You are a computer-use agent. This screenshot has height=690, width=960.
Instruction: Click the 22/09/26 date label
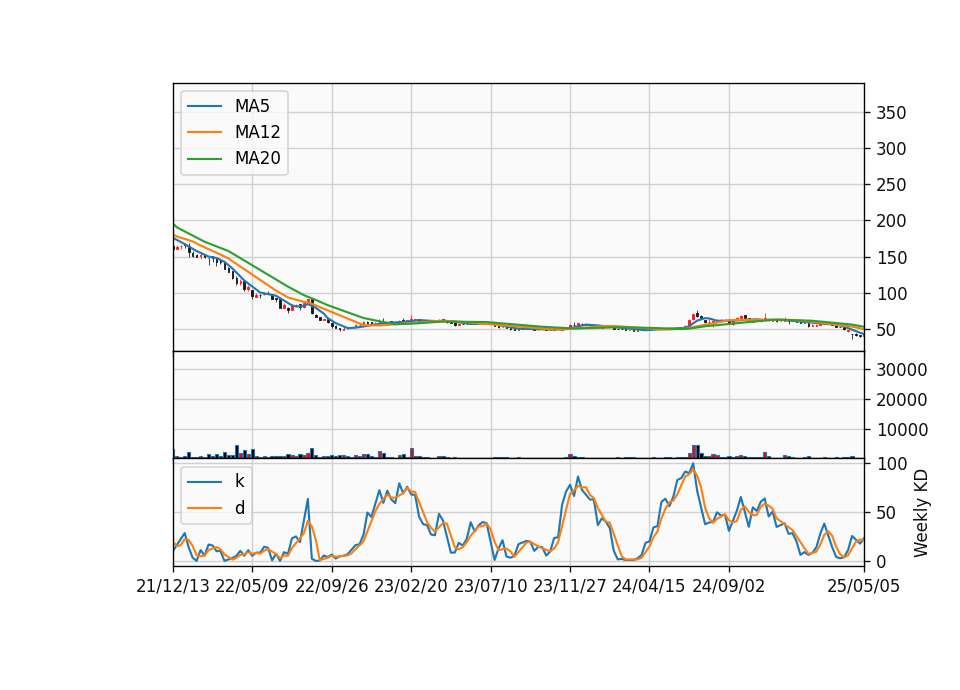pos(332,587)
